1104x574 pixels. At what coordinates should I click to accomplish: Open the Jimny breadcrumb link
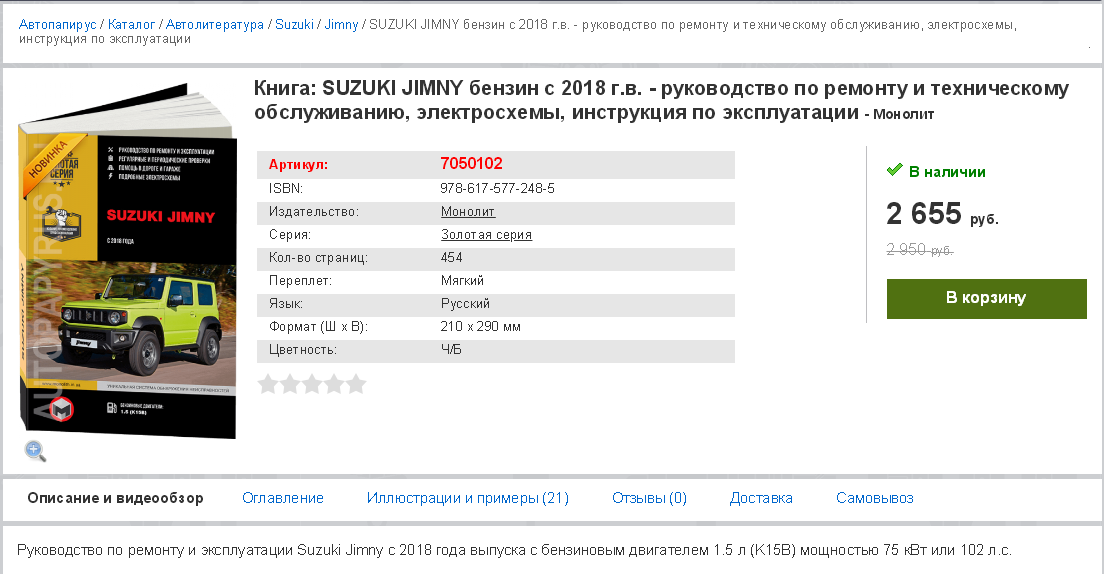click(x=341, y=25)
